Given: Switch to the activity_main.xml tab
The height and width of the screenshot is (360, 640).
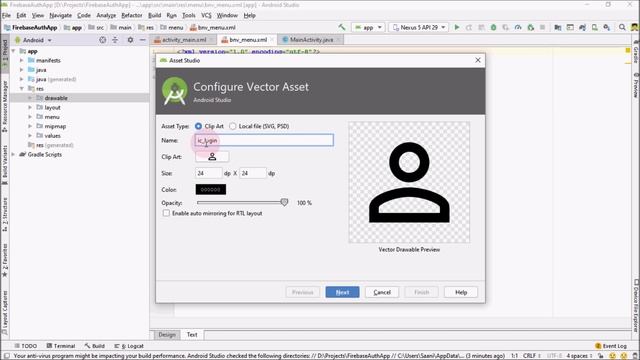Looking at the screenshot, I should pyautogui.click(x=184, y=40).
